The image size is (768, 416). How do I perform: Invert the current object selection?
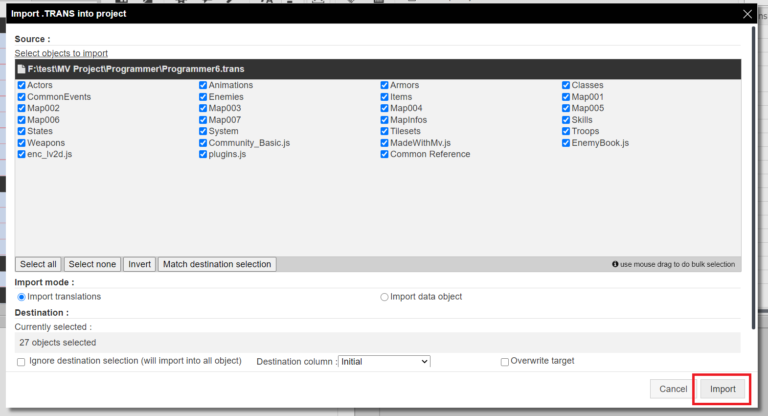pos(139,264)
